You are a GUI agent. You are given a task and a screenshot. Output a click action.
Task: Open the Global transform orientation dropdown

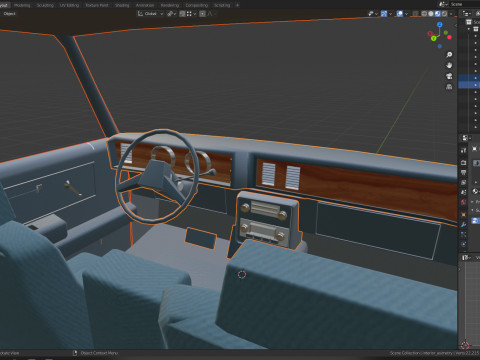[150, 14]
